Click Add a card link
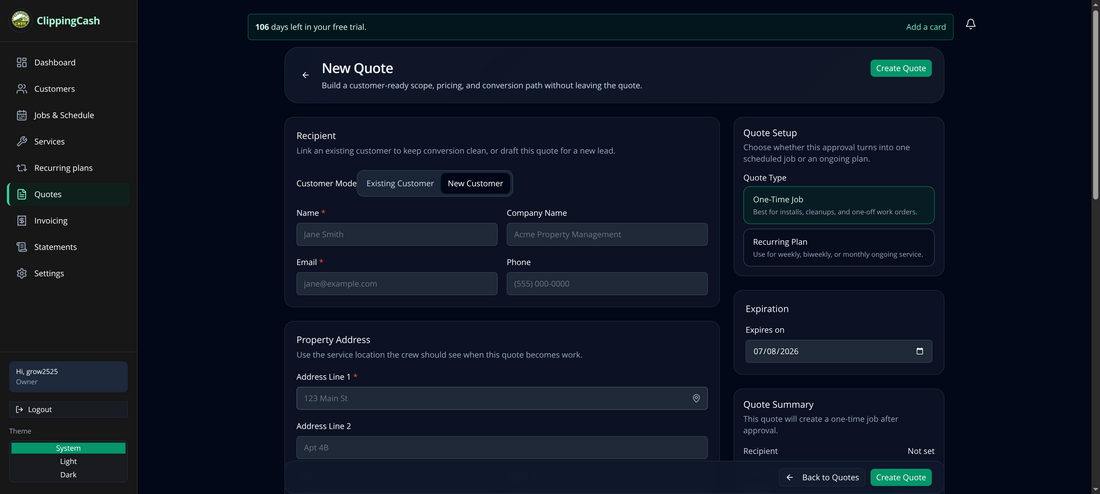 tap(925, 27)
